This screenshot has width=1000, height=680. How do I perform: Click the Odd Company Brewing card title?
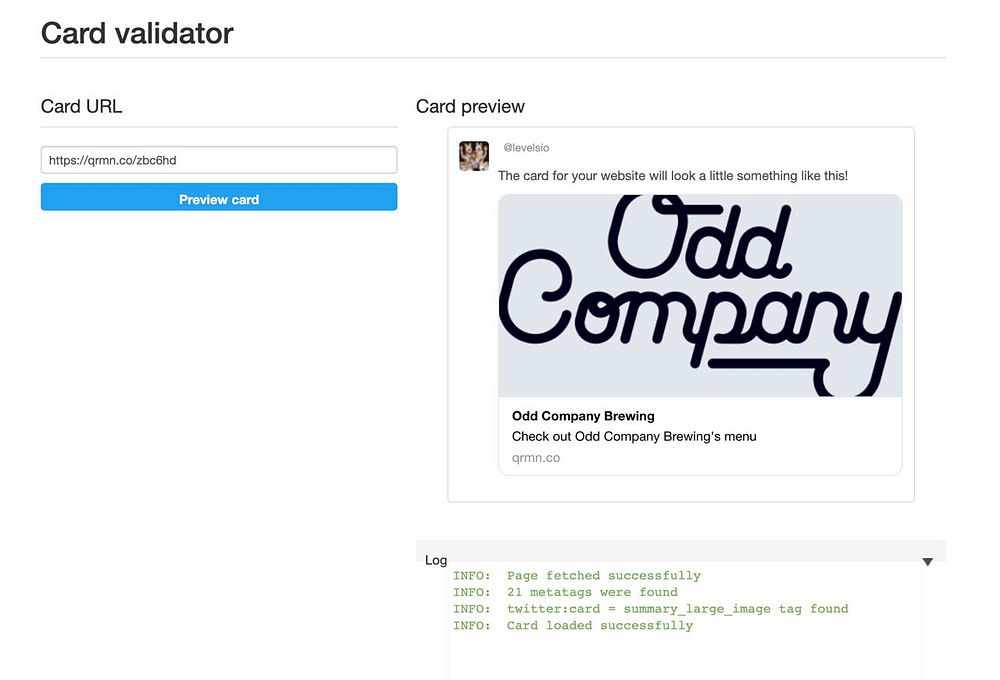tap(583, 416)
